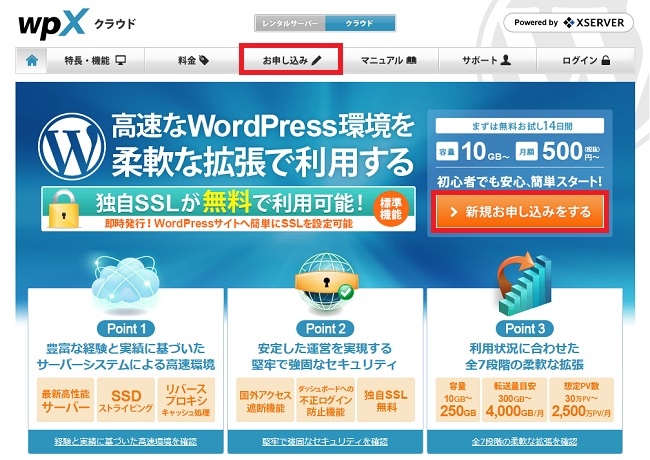Screen dimensions: 650x460
Task: Open 経験と実績に基づいた高速環境を確認 link
Action: pyautogui.click(x=126, y=442)
